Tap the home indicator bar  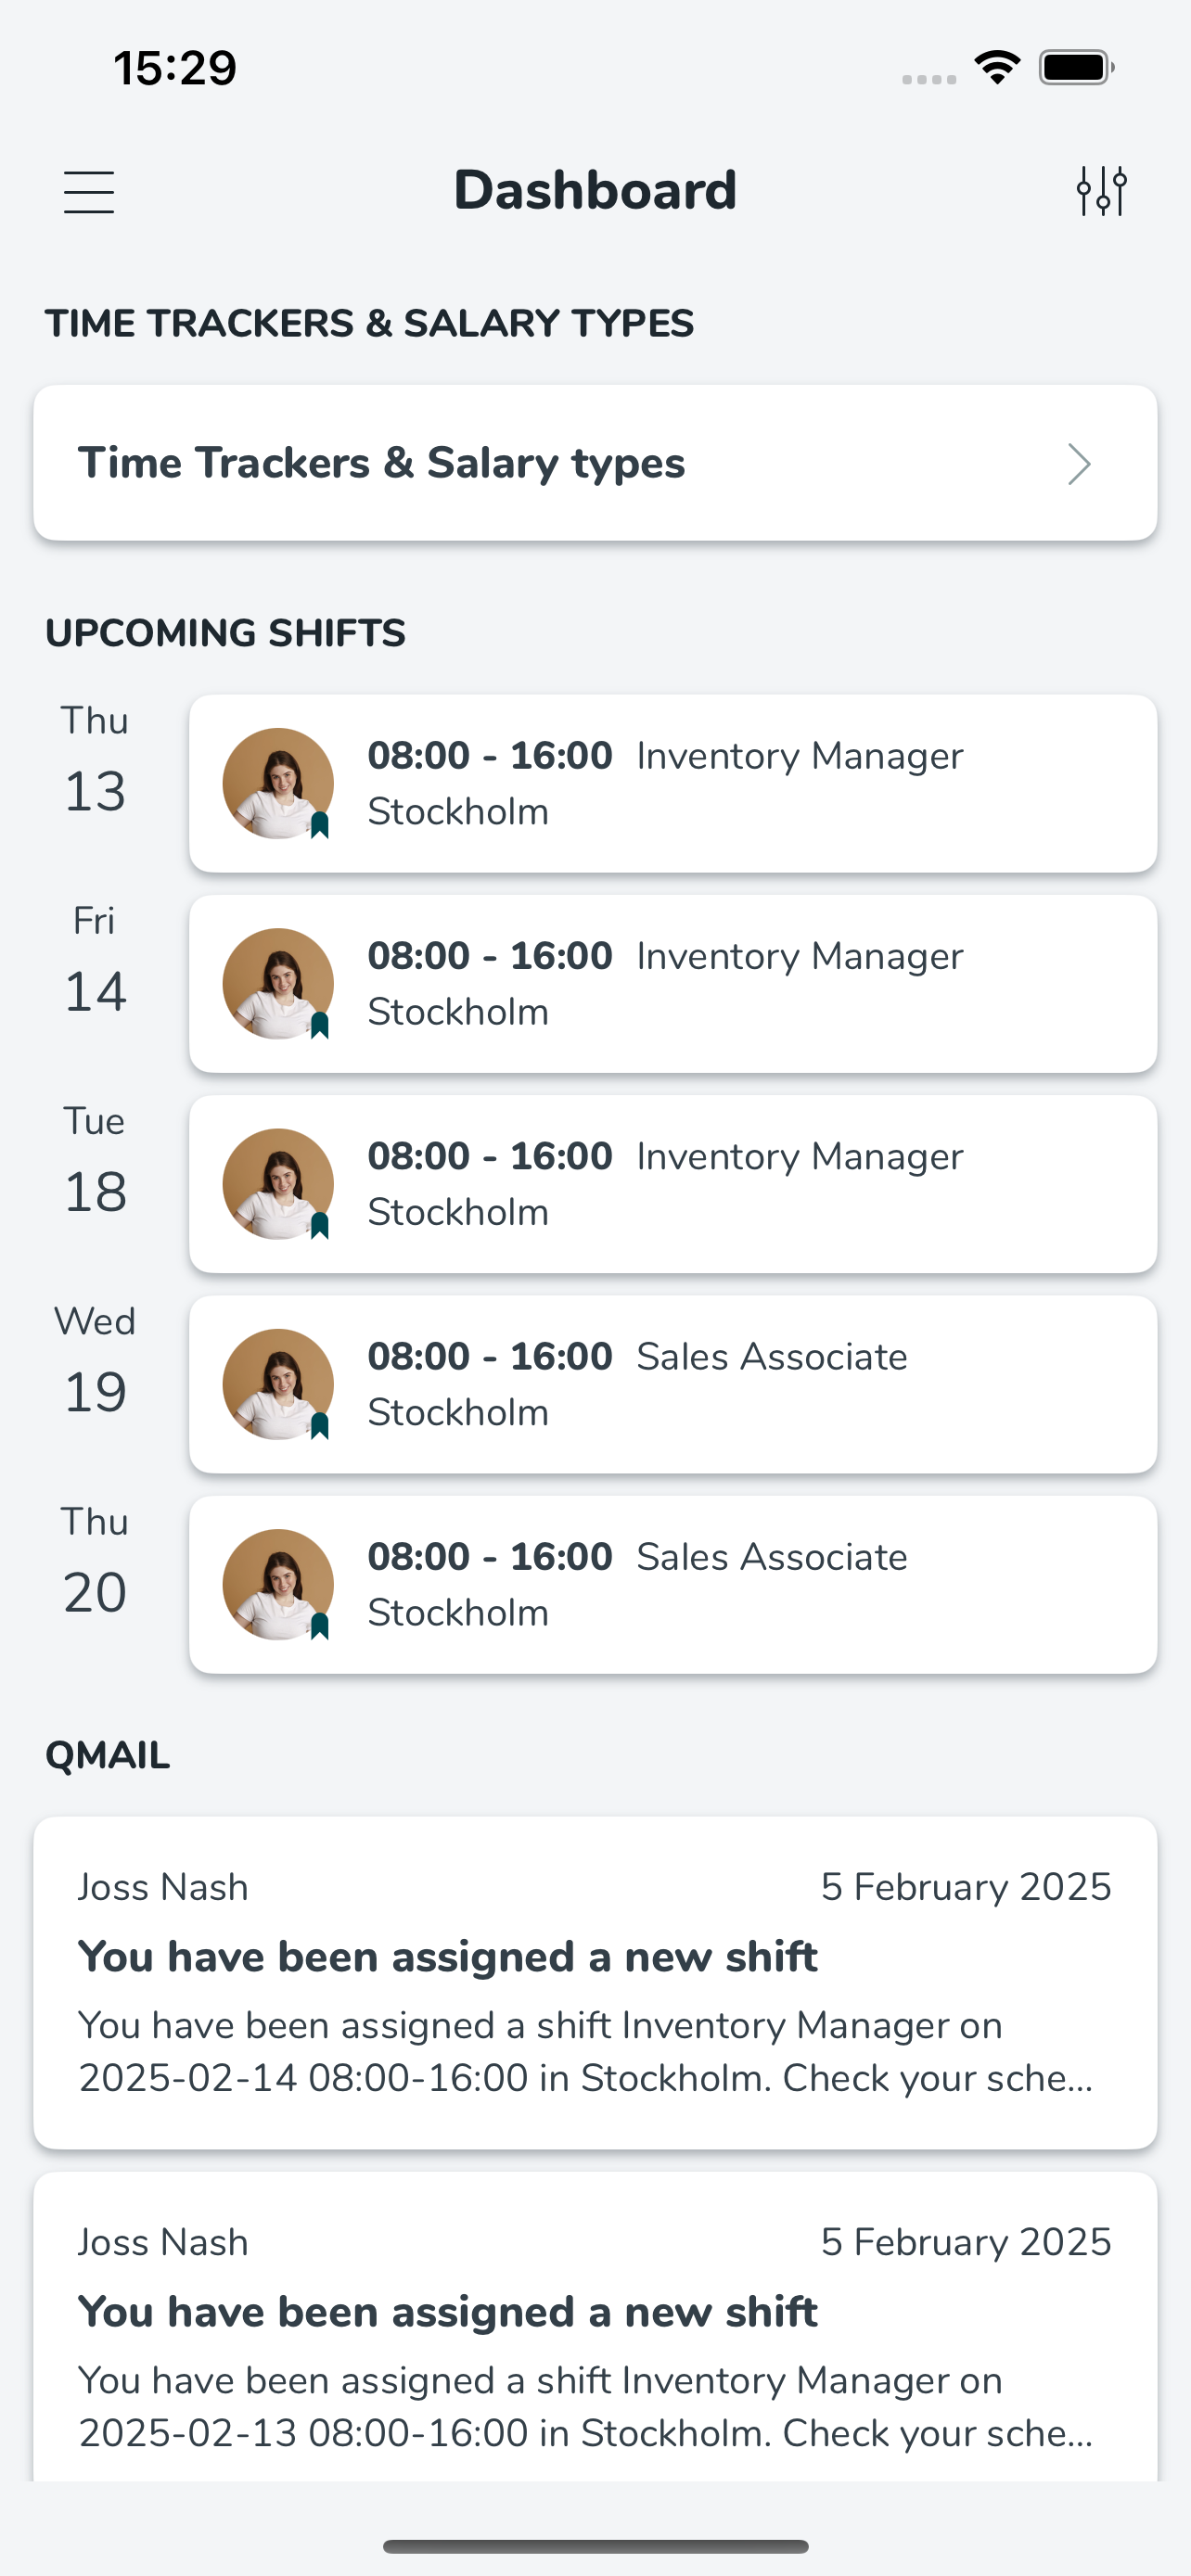click(595, 2546)
